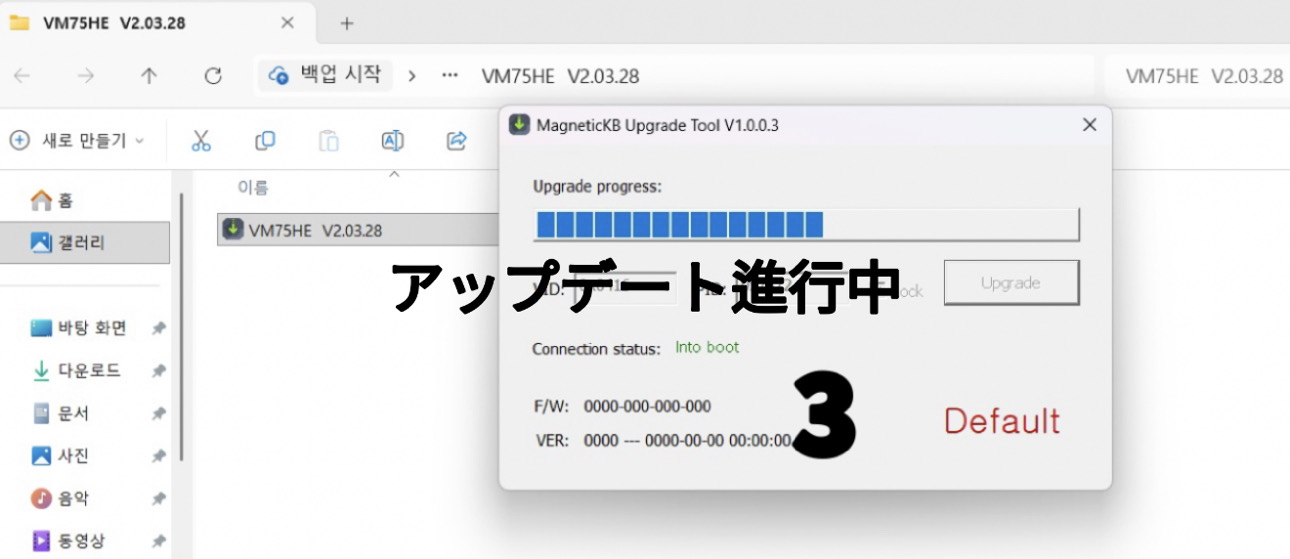Viewport: 1290px width, 559px height.
Task: Sort by the 이름 column header
Action: (252, 187)
